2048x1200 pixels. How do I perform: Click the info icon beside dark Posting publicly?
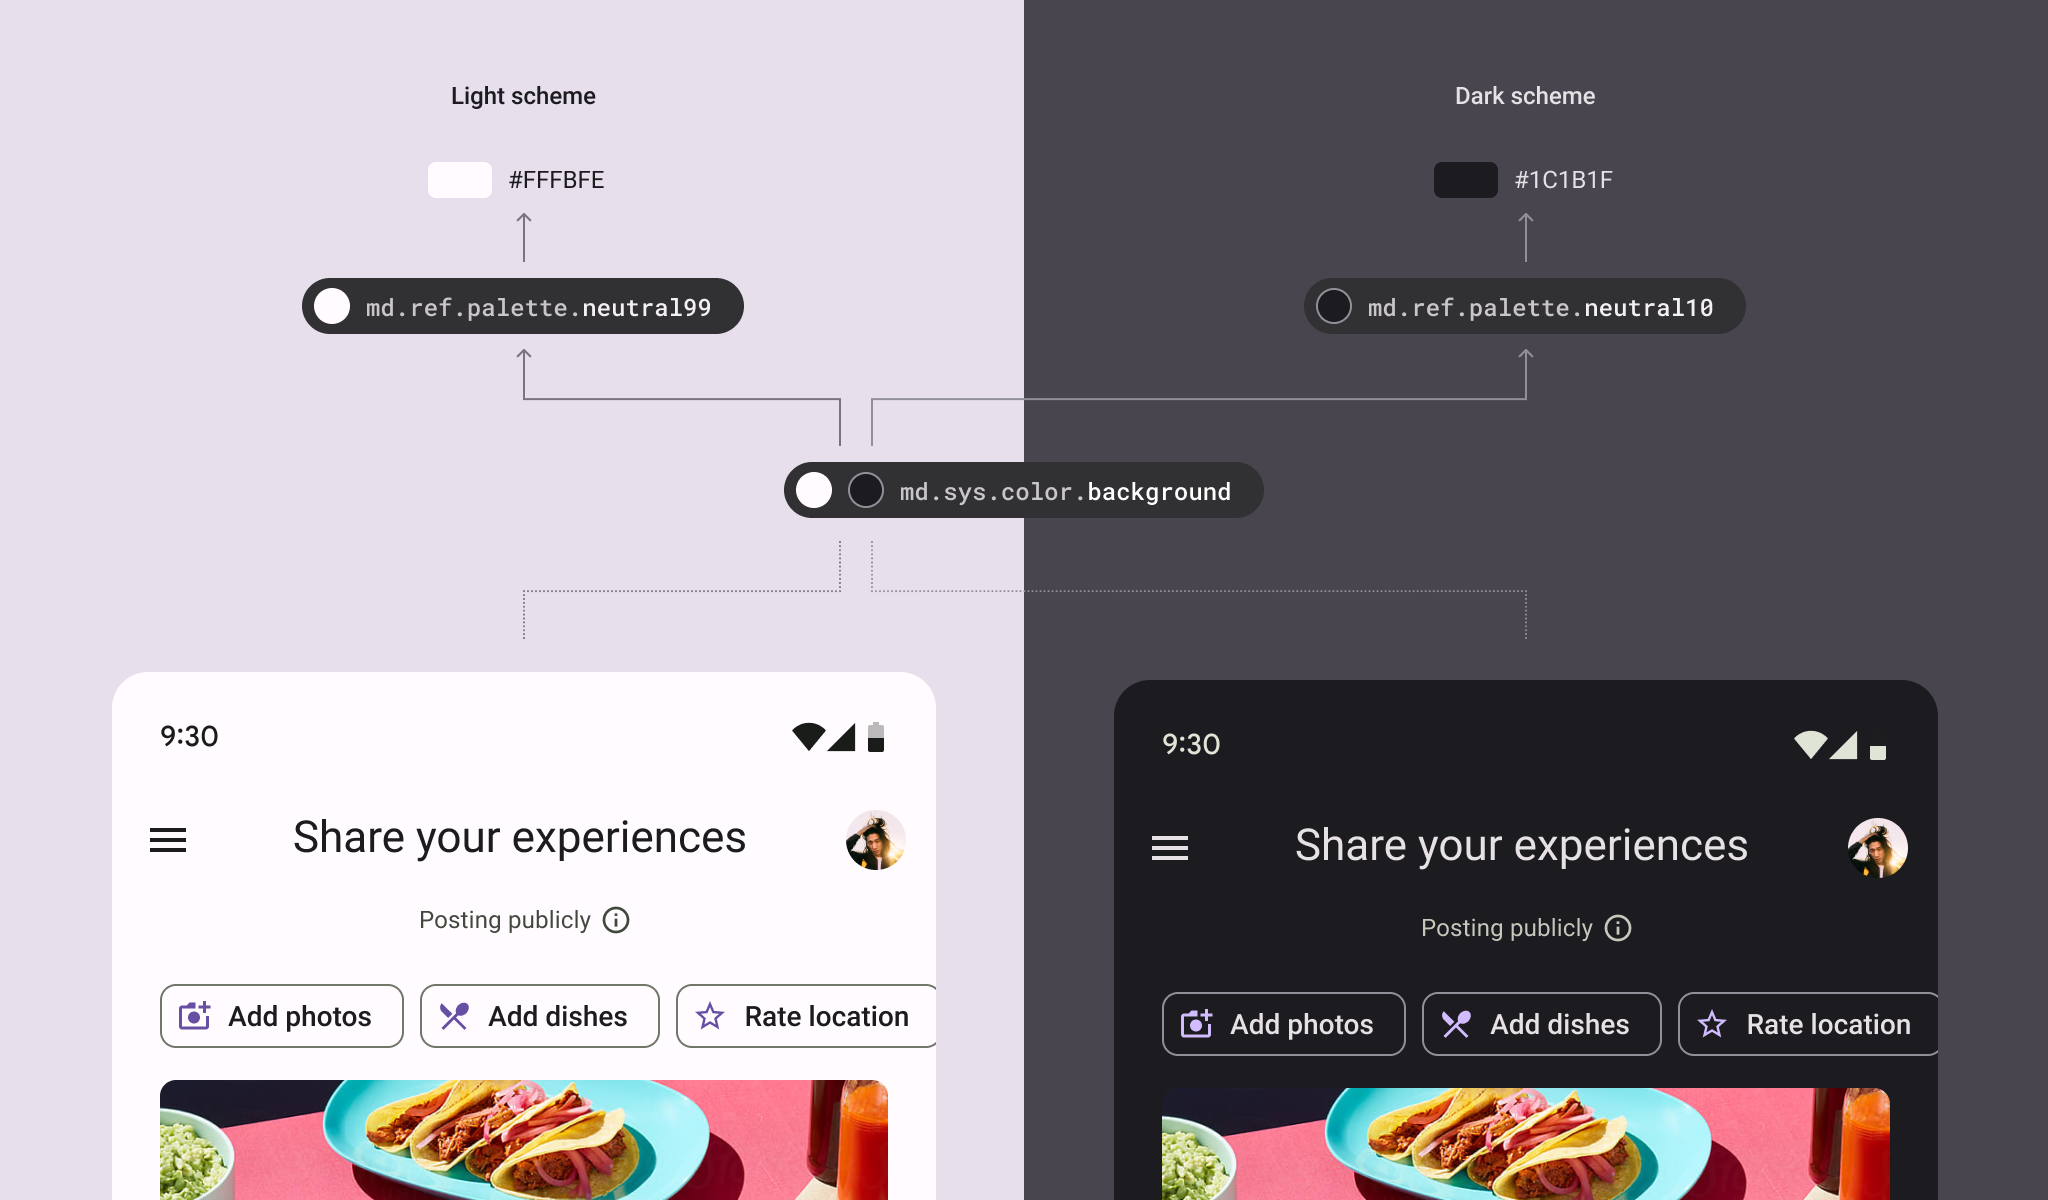point(1618,928)
